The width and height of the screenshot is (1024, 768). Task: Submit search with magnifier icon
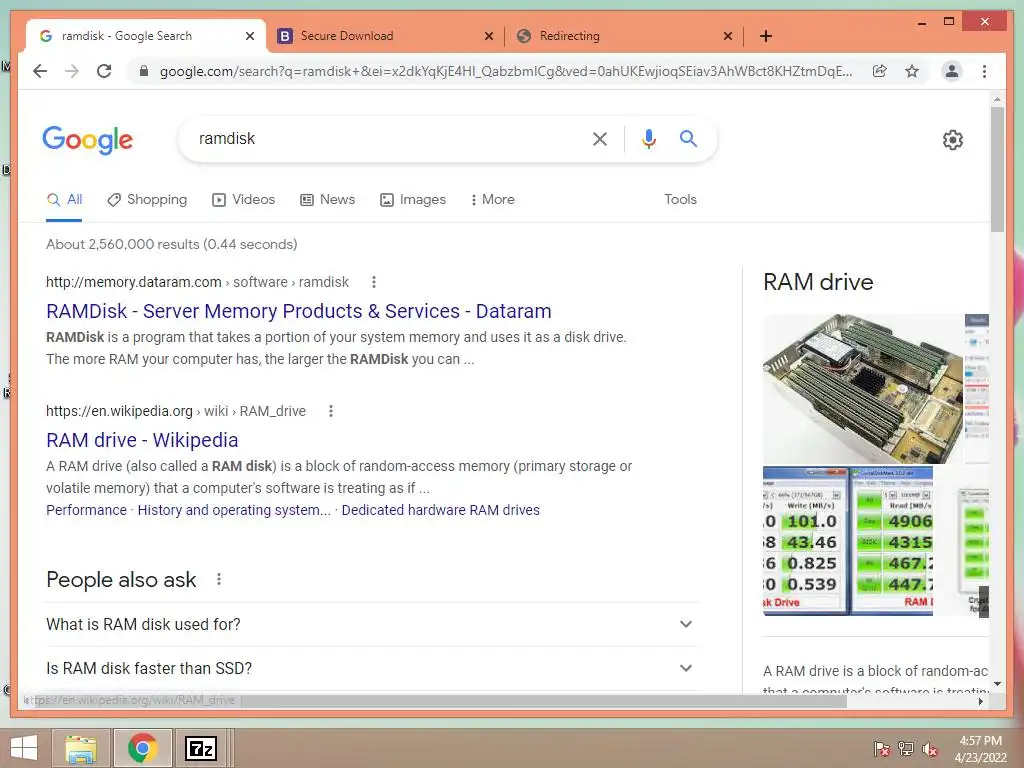[x=688, y=138]
